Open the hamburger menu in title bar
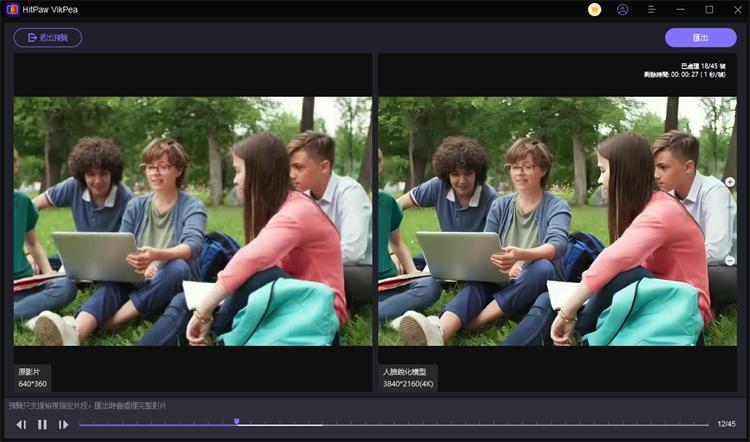Viewport: 750px width, 442px height. tap(651, 10)
